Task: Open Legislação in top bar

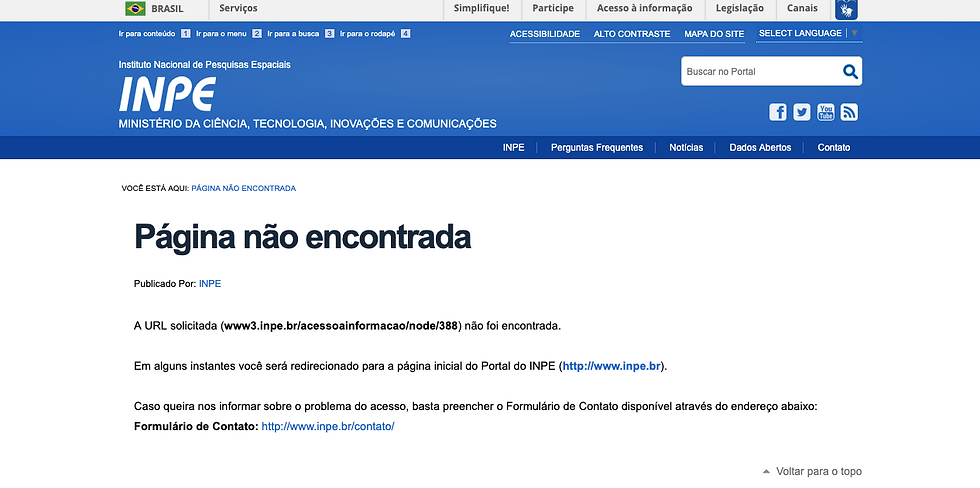Action: pos(739,9)
